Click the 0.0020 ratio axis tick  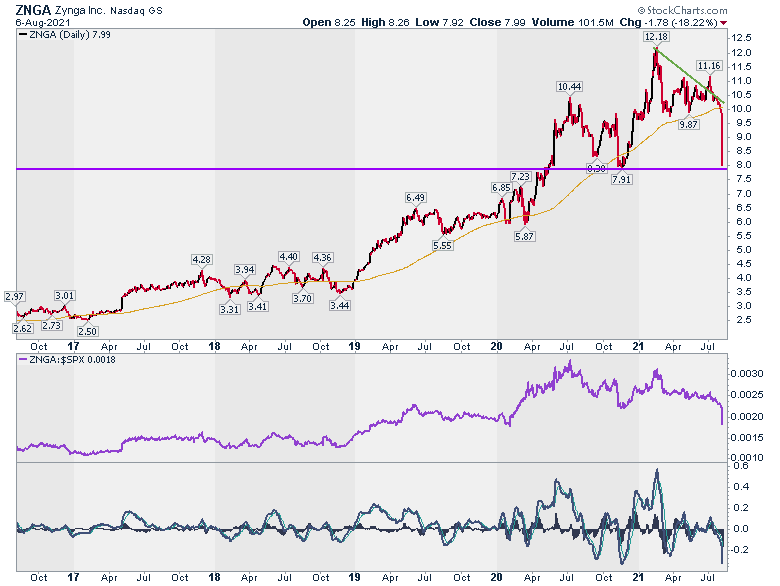(747, 417)
